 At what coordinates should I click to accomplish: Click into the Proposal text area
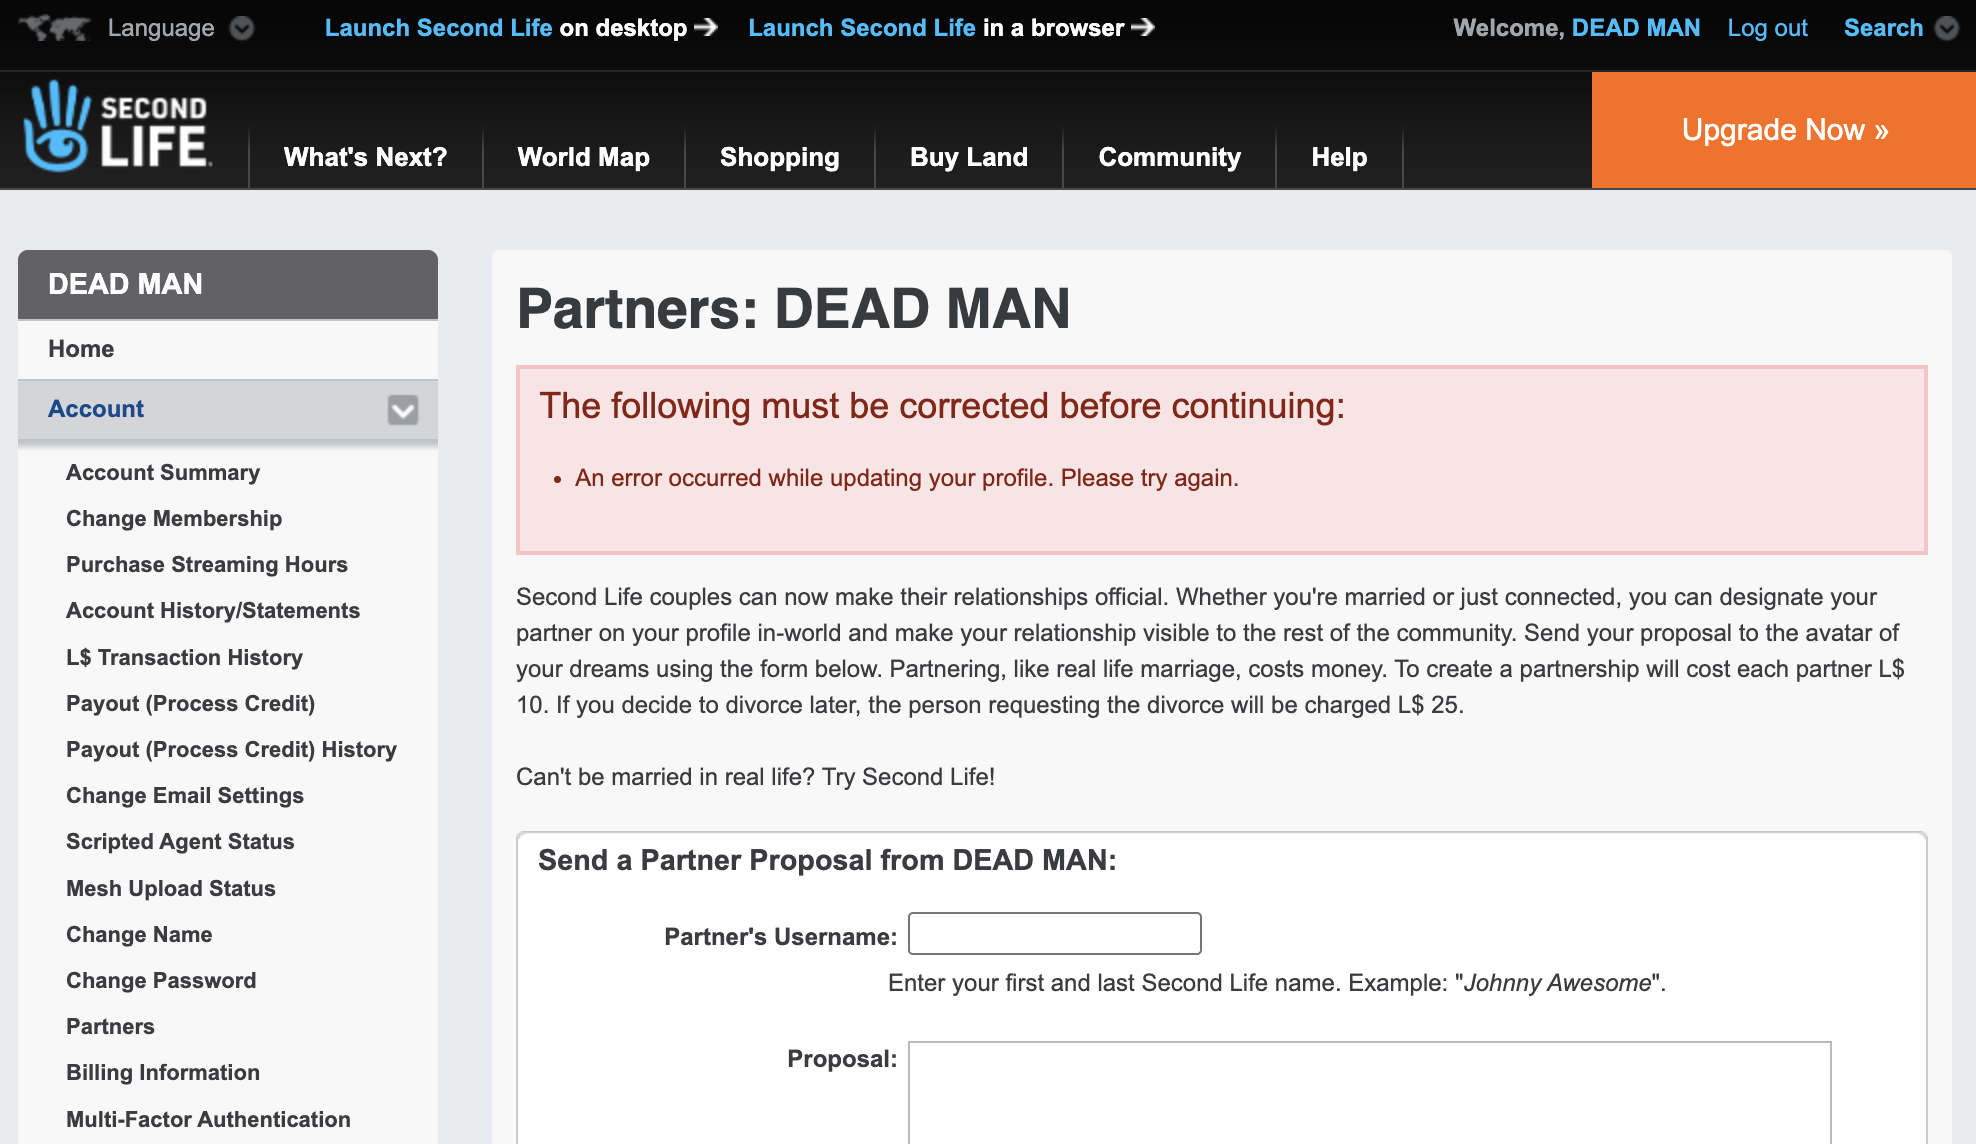[x=1370, y=1092]
